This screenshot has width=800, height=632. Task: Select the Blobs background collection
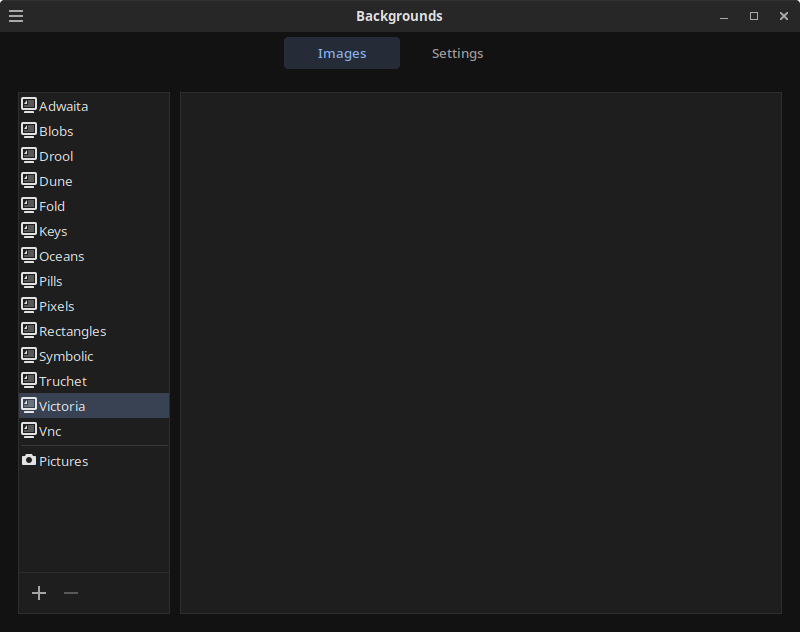pyautogui.click(x=94, y=131)
